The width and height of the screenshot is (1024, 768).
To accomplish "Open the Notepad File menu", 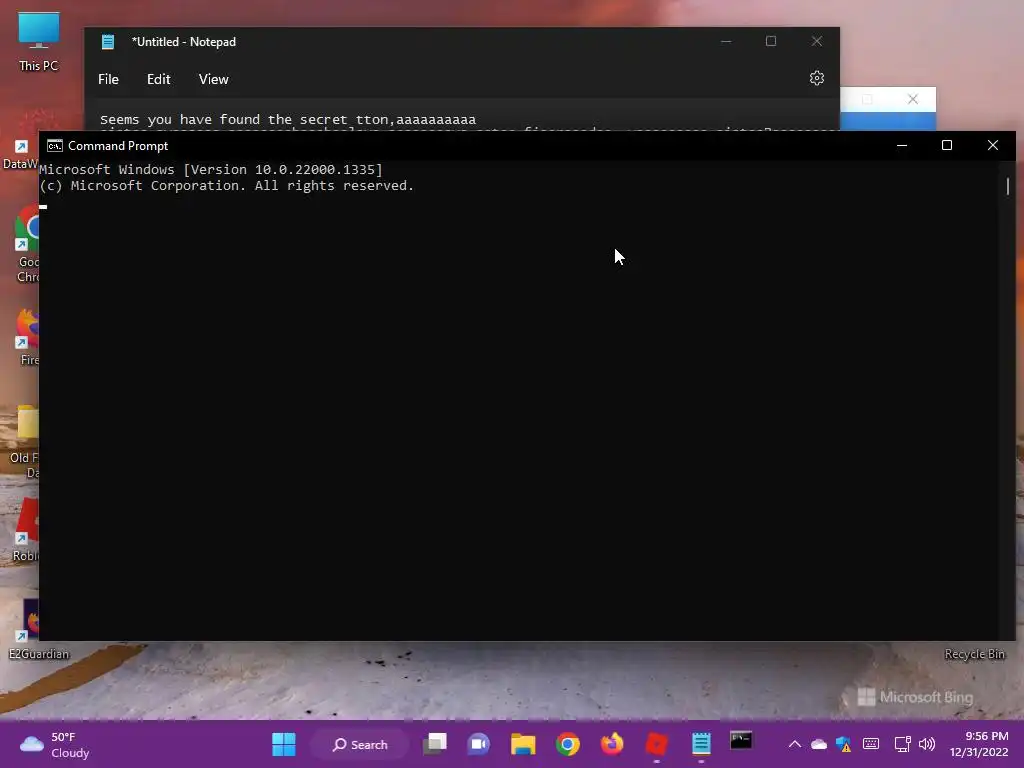I will (x=108, y=79).
